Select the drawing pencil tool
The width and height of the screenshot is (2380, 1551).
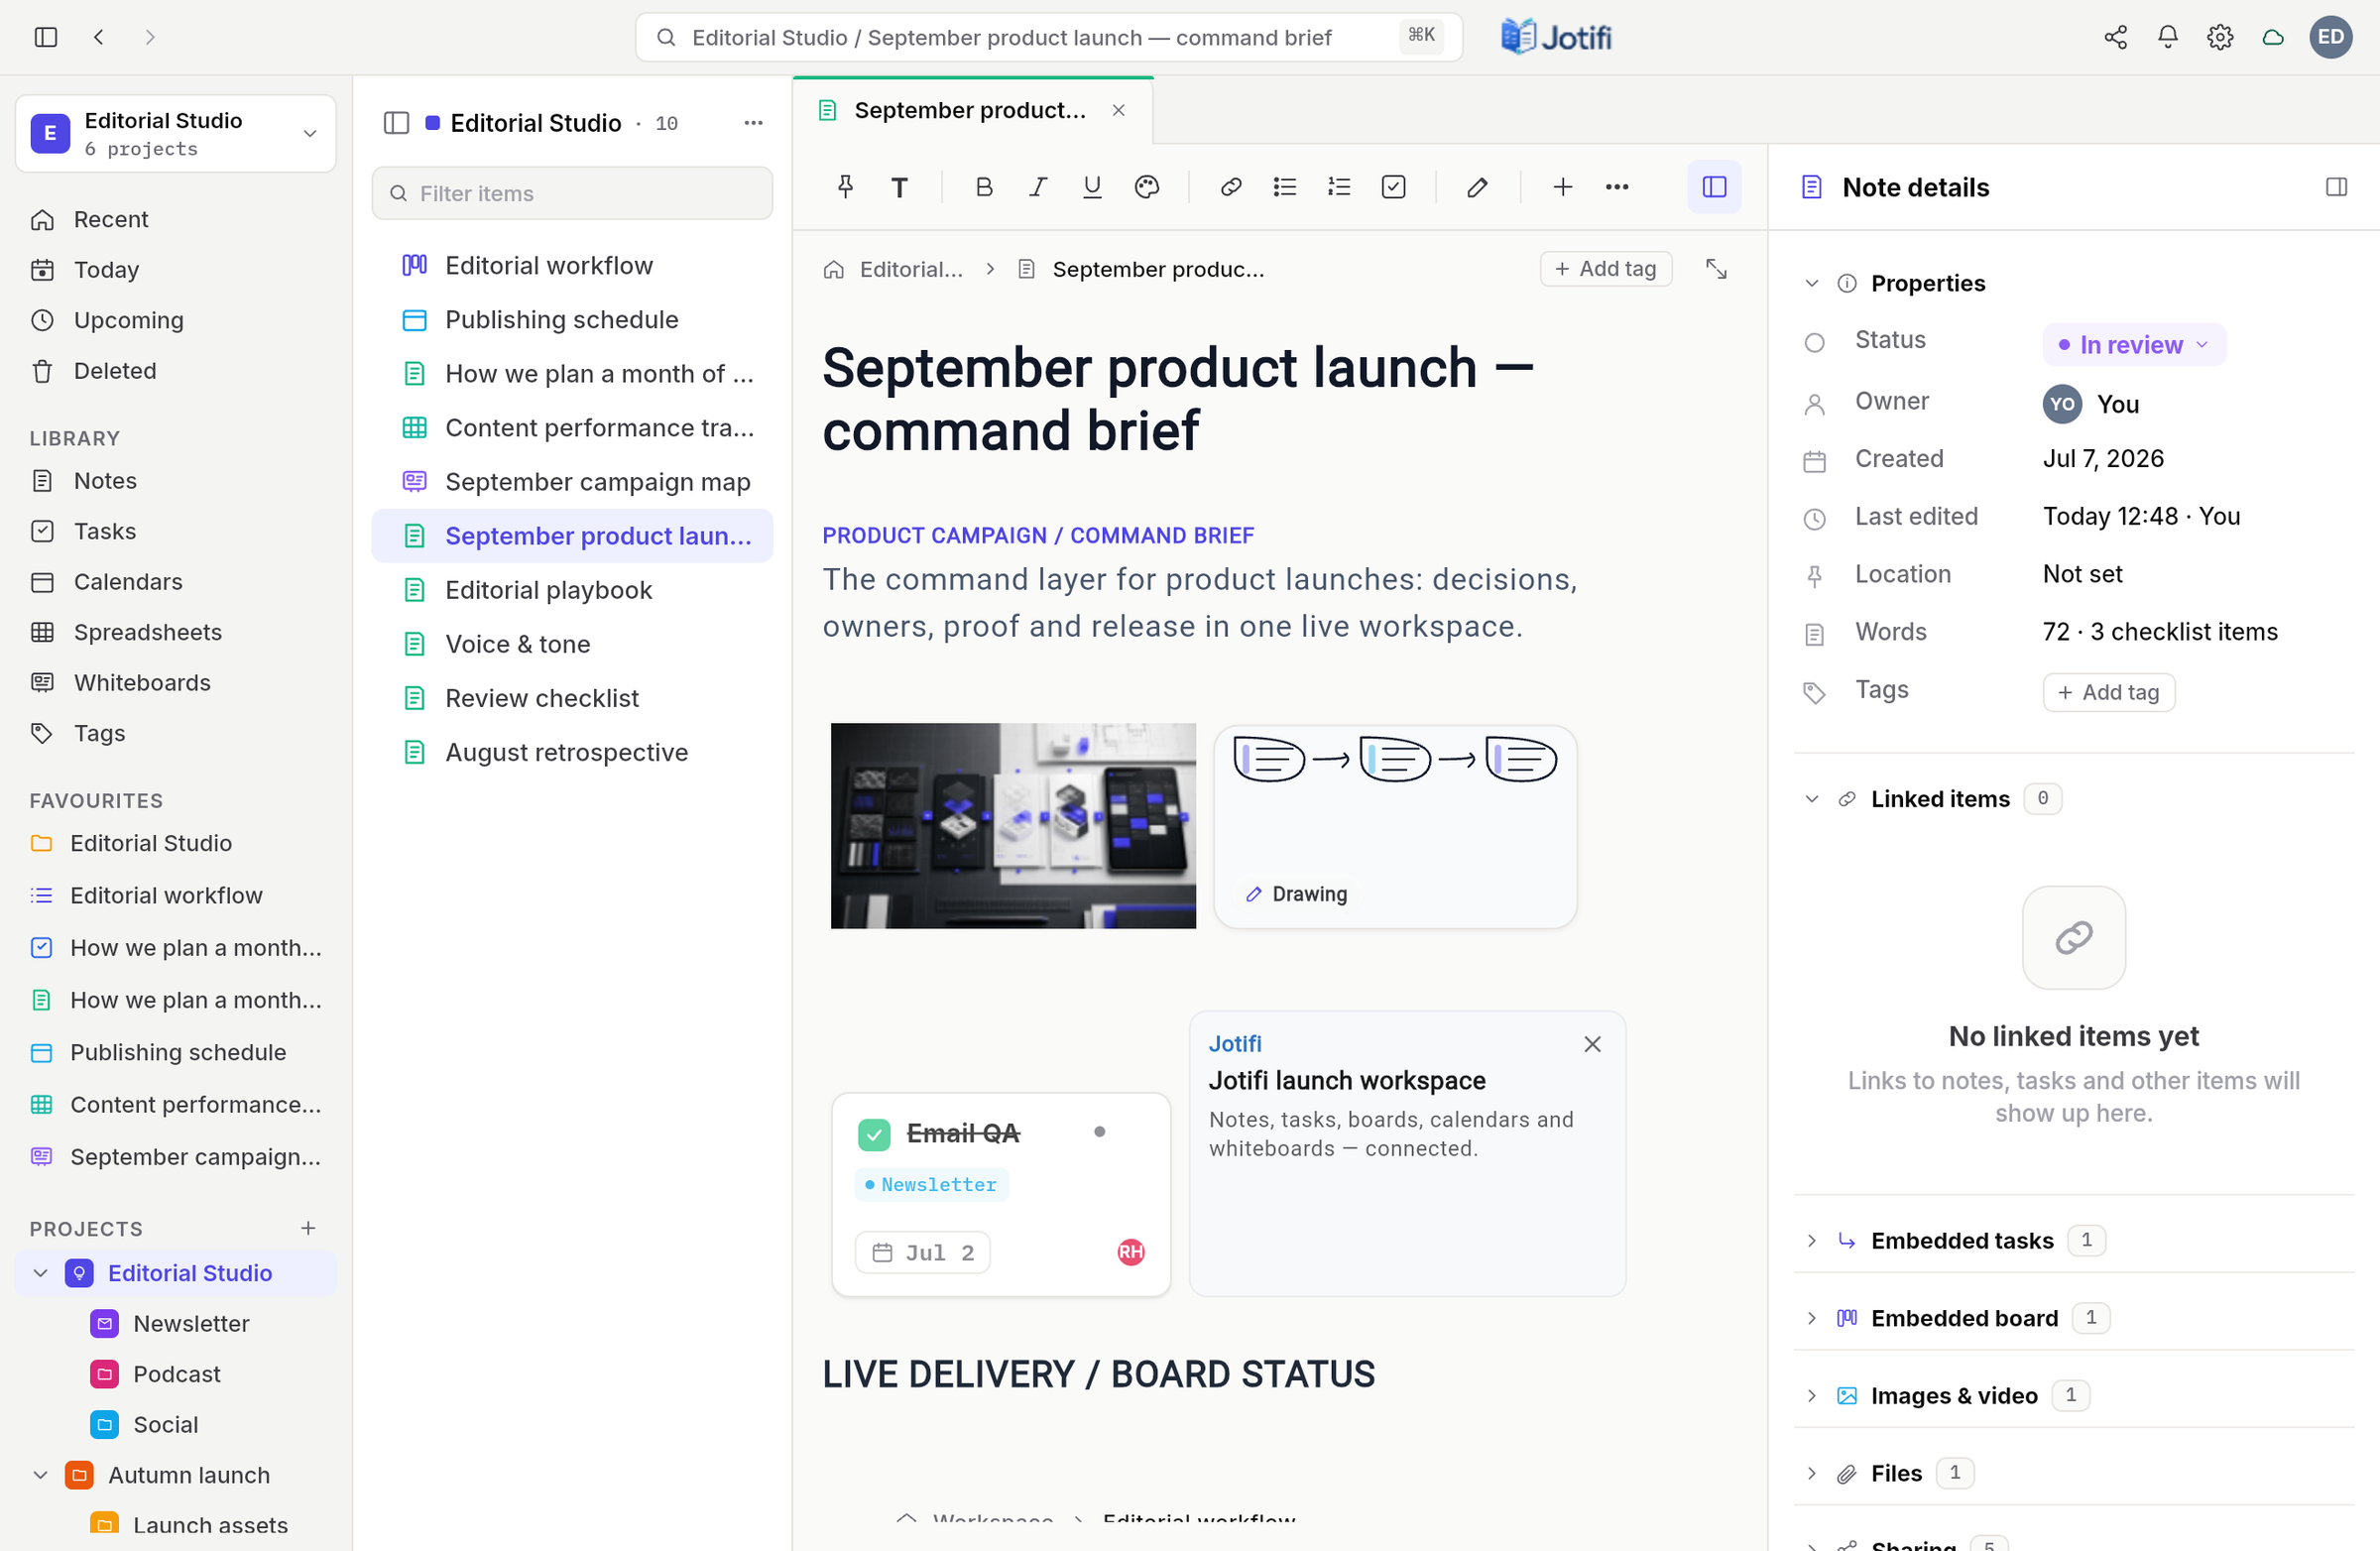[1477, 187]
